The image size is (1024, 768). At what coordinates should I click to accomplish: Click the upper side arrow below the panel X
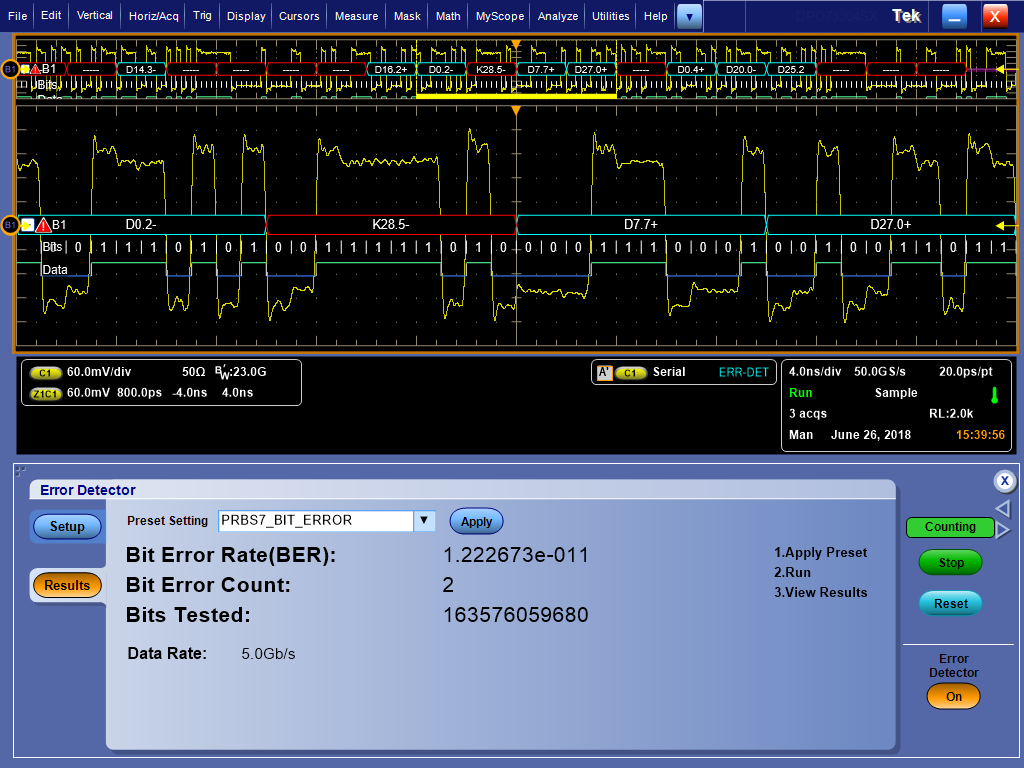pos(1003,509)
